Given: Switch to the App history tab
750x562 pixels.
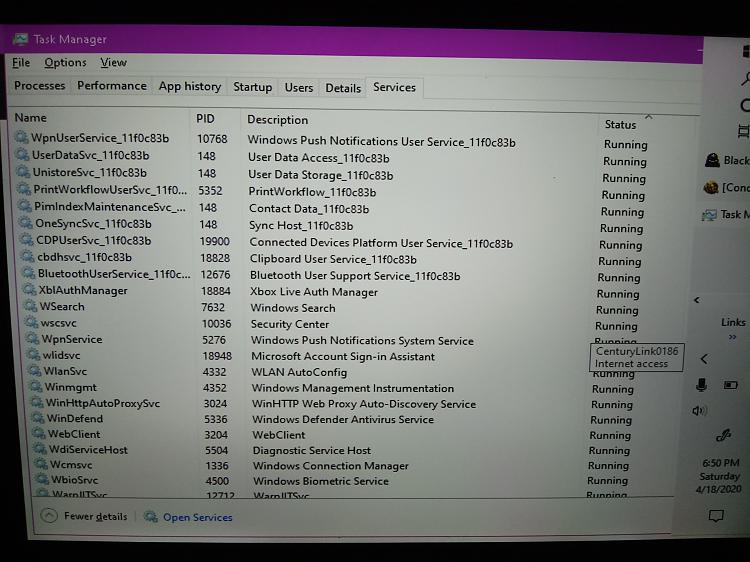Looking at the screenshot, I should tap(190, 87).
